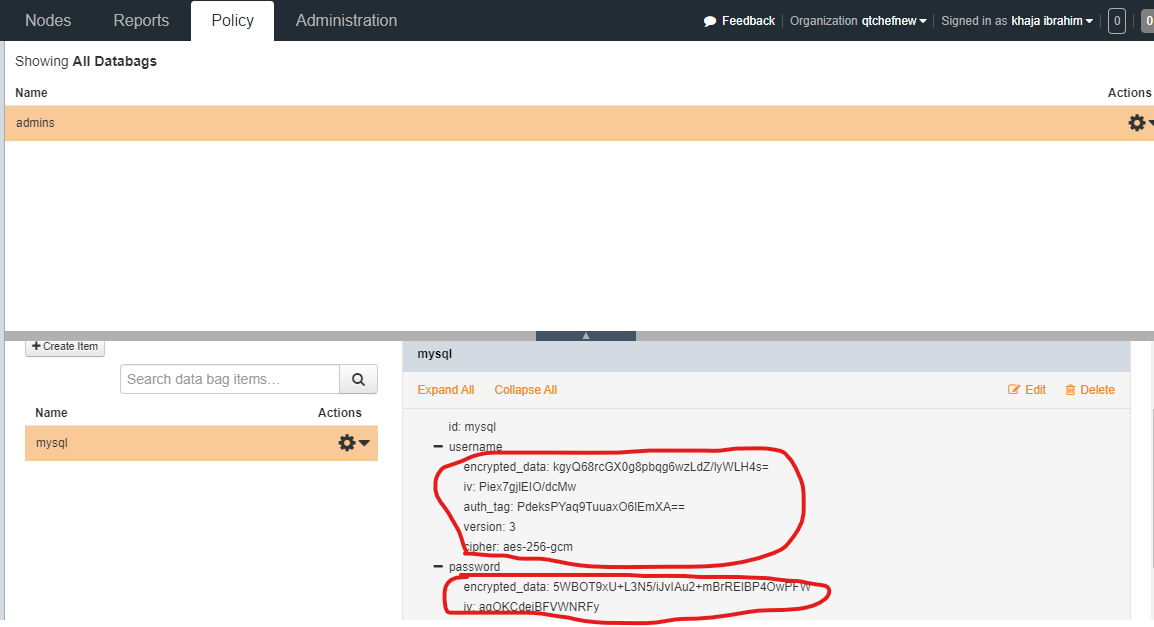The image size is (1154, 627).
Task: Select the mysql data bag item
Action: point(201,443)
